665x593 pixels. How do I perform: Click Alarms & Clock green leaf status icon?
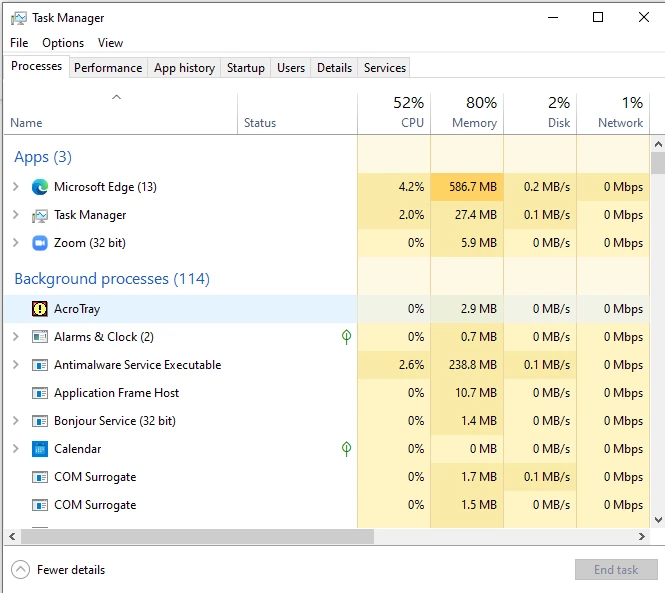click(346, 337)
